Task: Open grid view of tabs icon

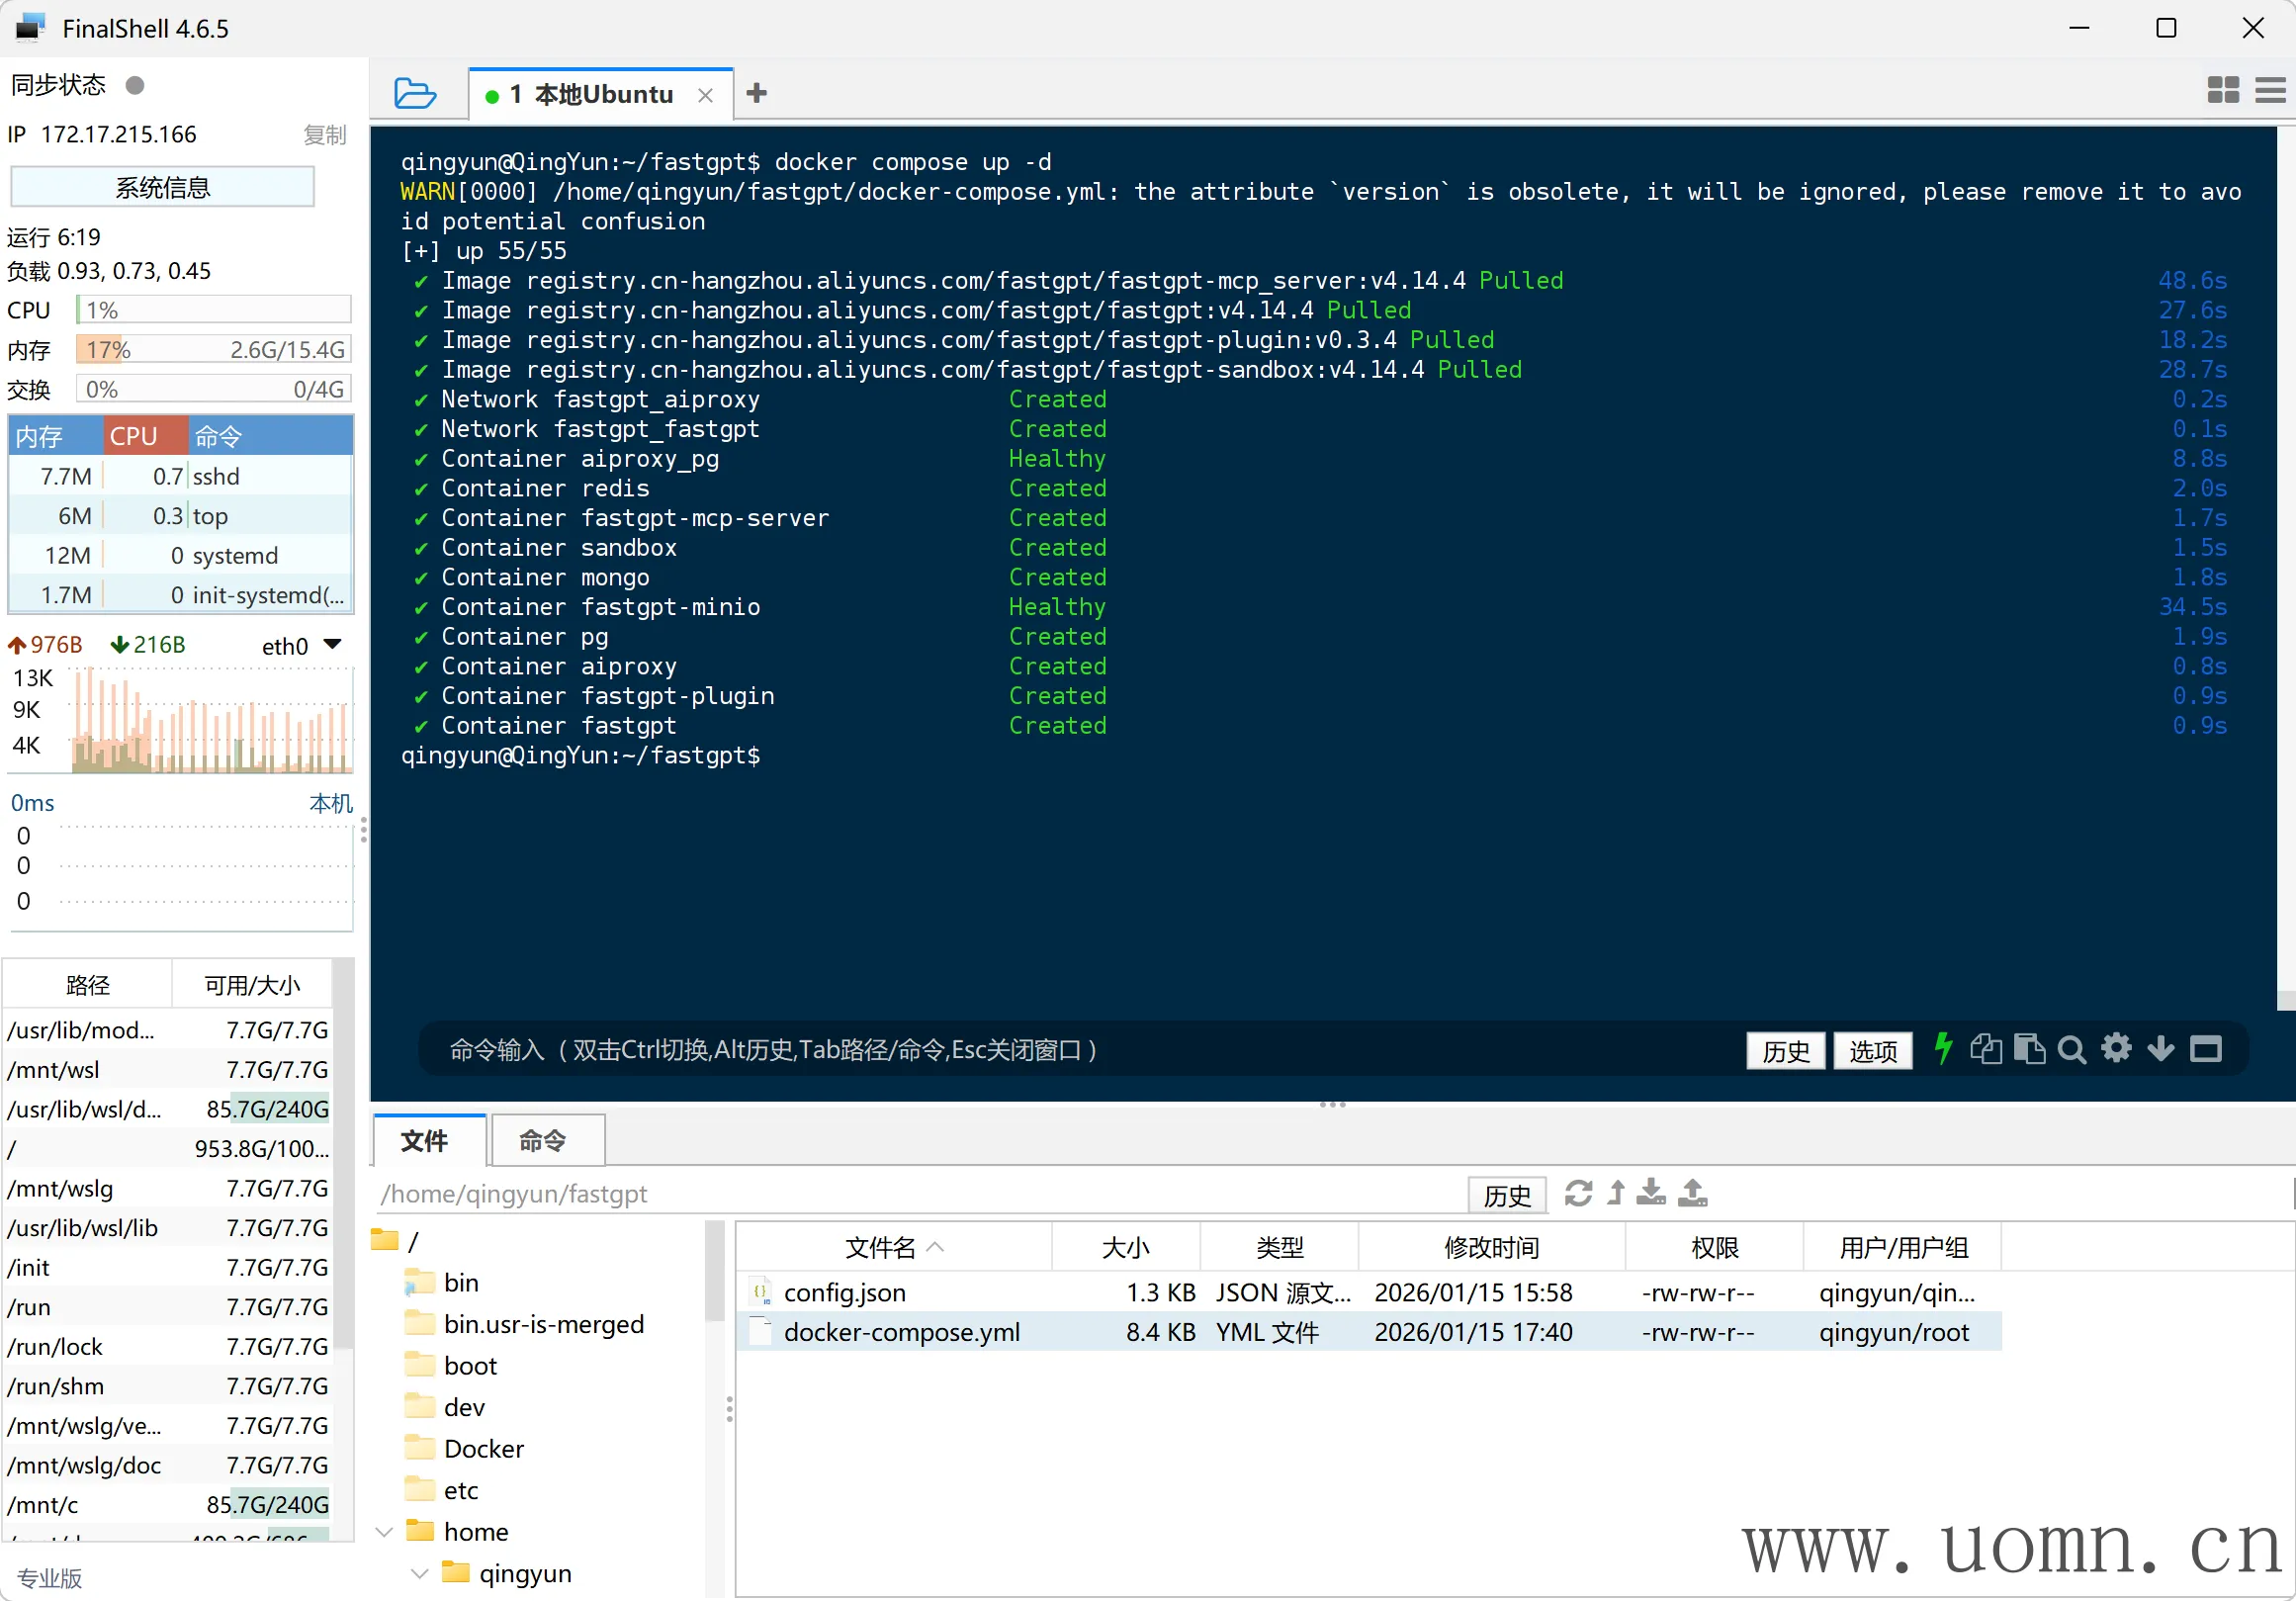Action: pyautogui.click(x=2222, y=91)
